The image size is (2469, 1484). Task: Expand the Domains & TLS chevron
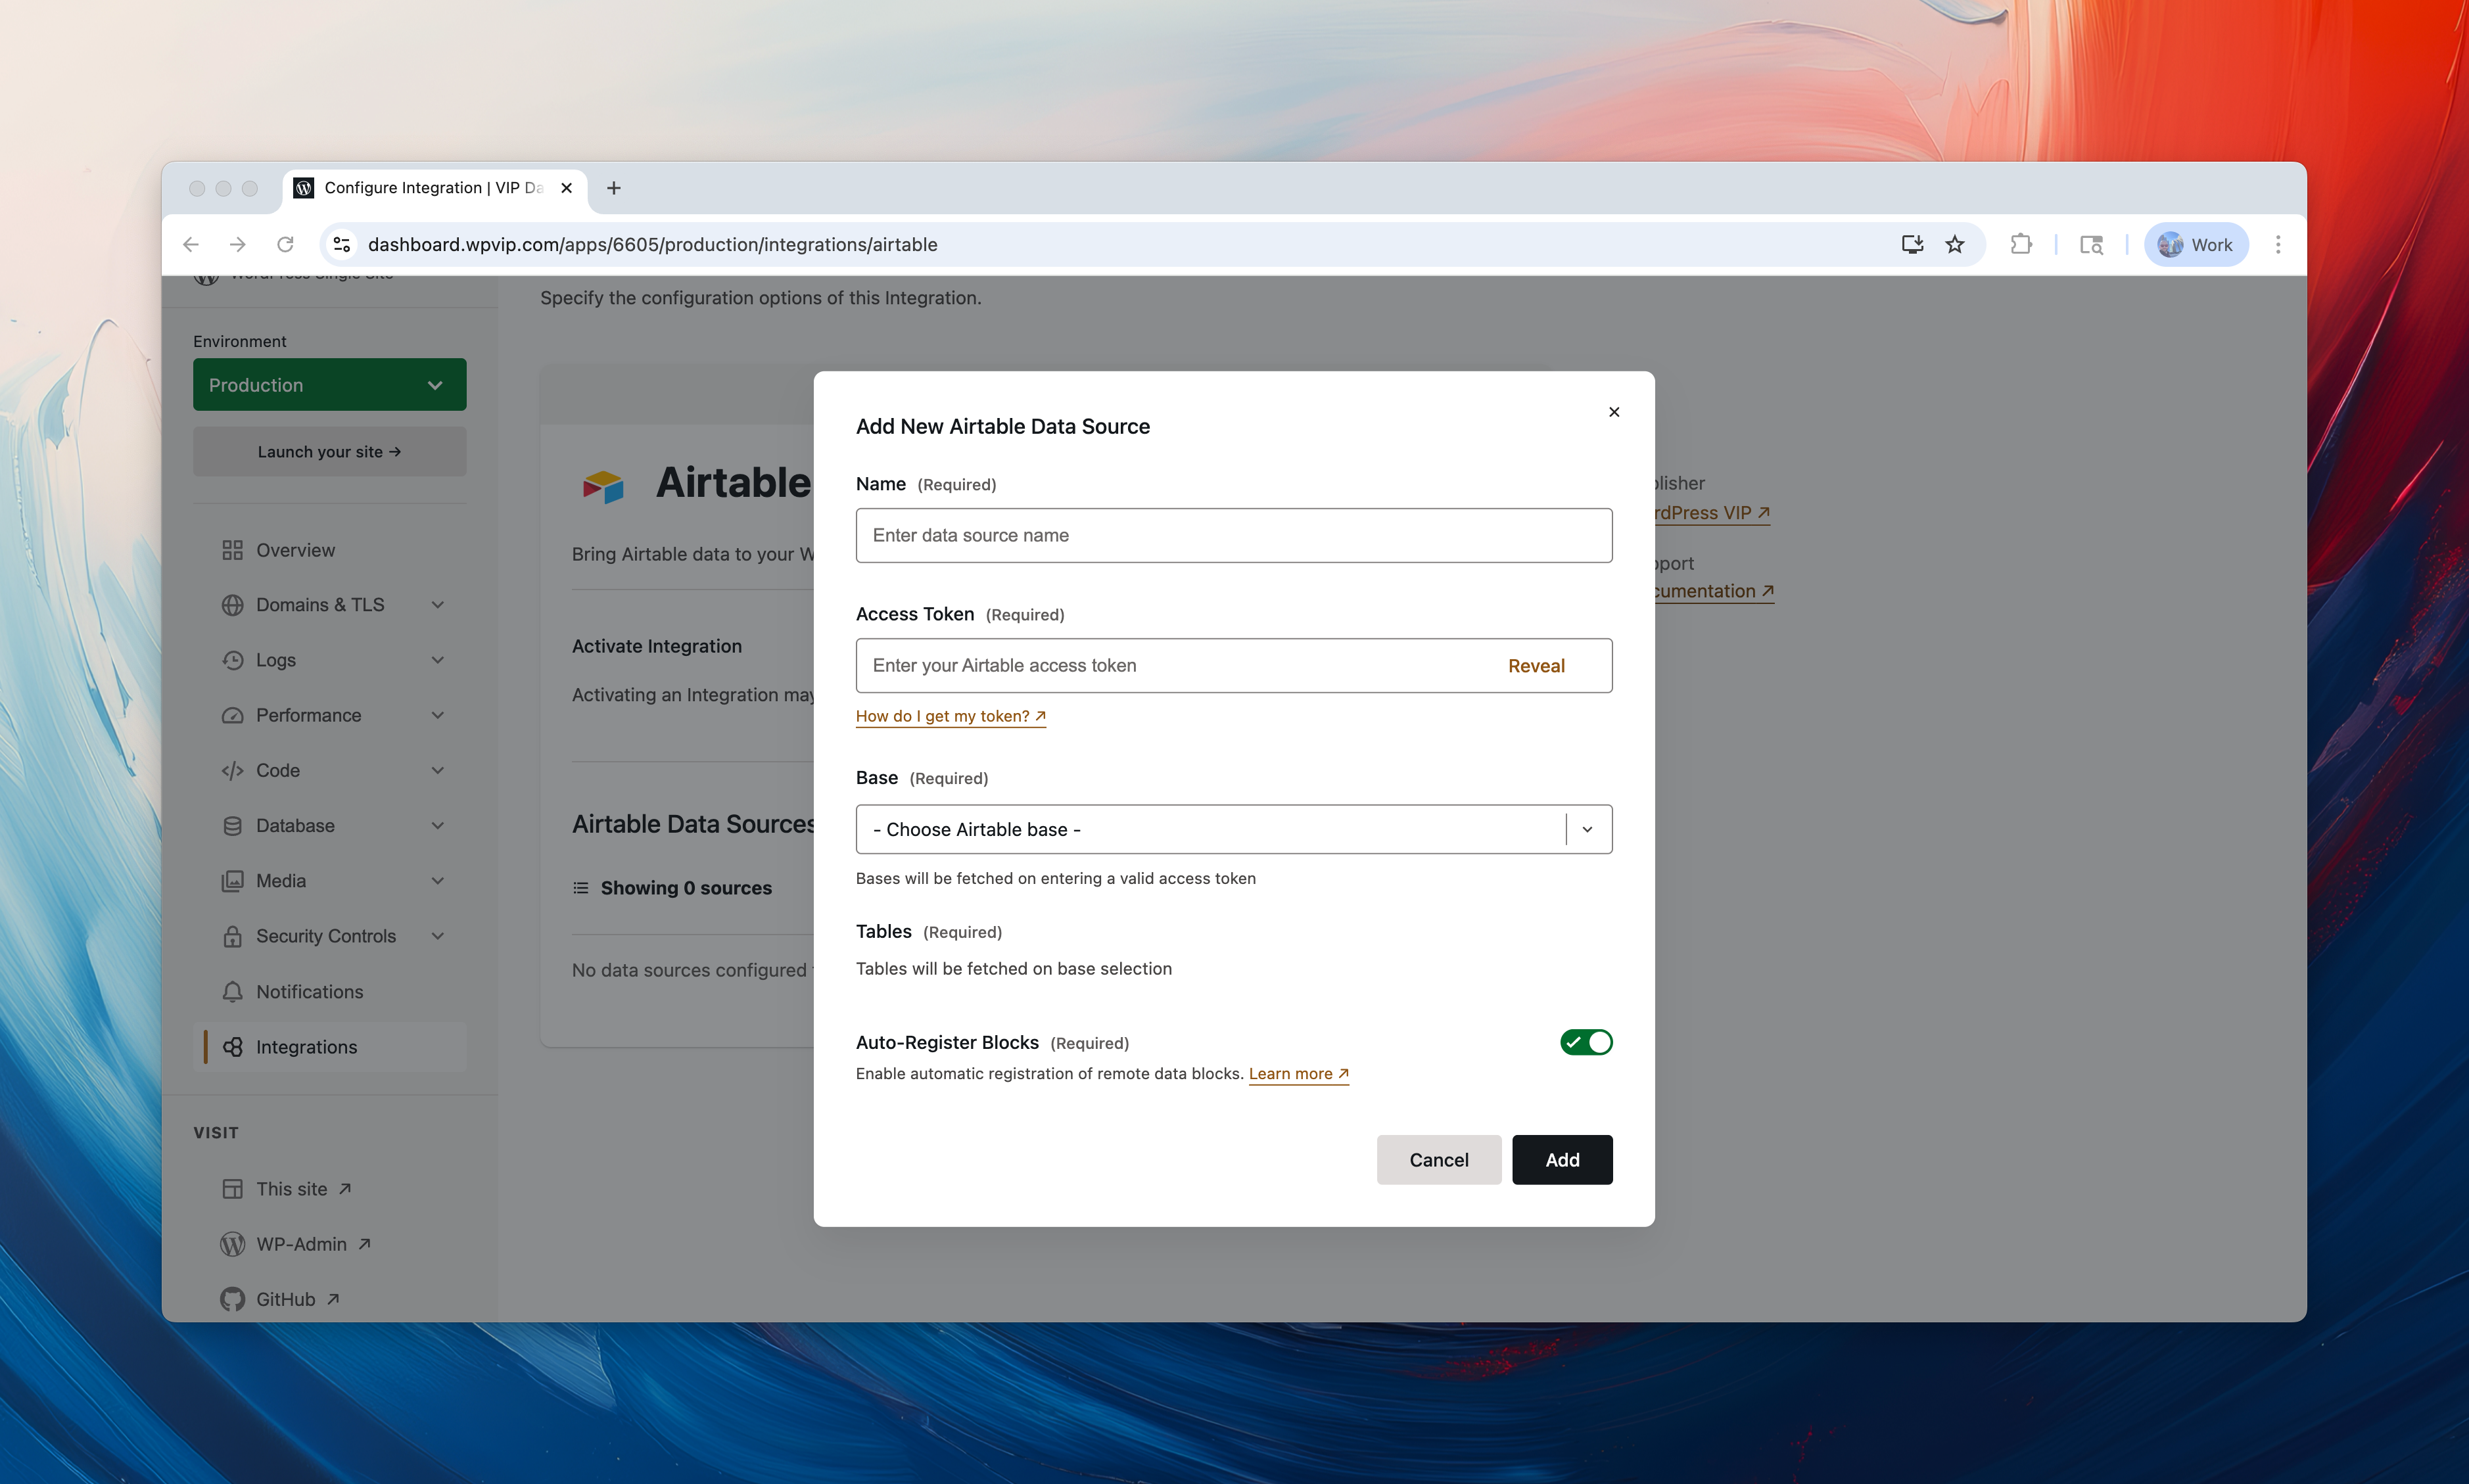(437, 605)
